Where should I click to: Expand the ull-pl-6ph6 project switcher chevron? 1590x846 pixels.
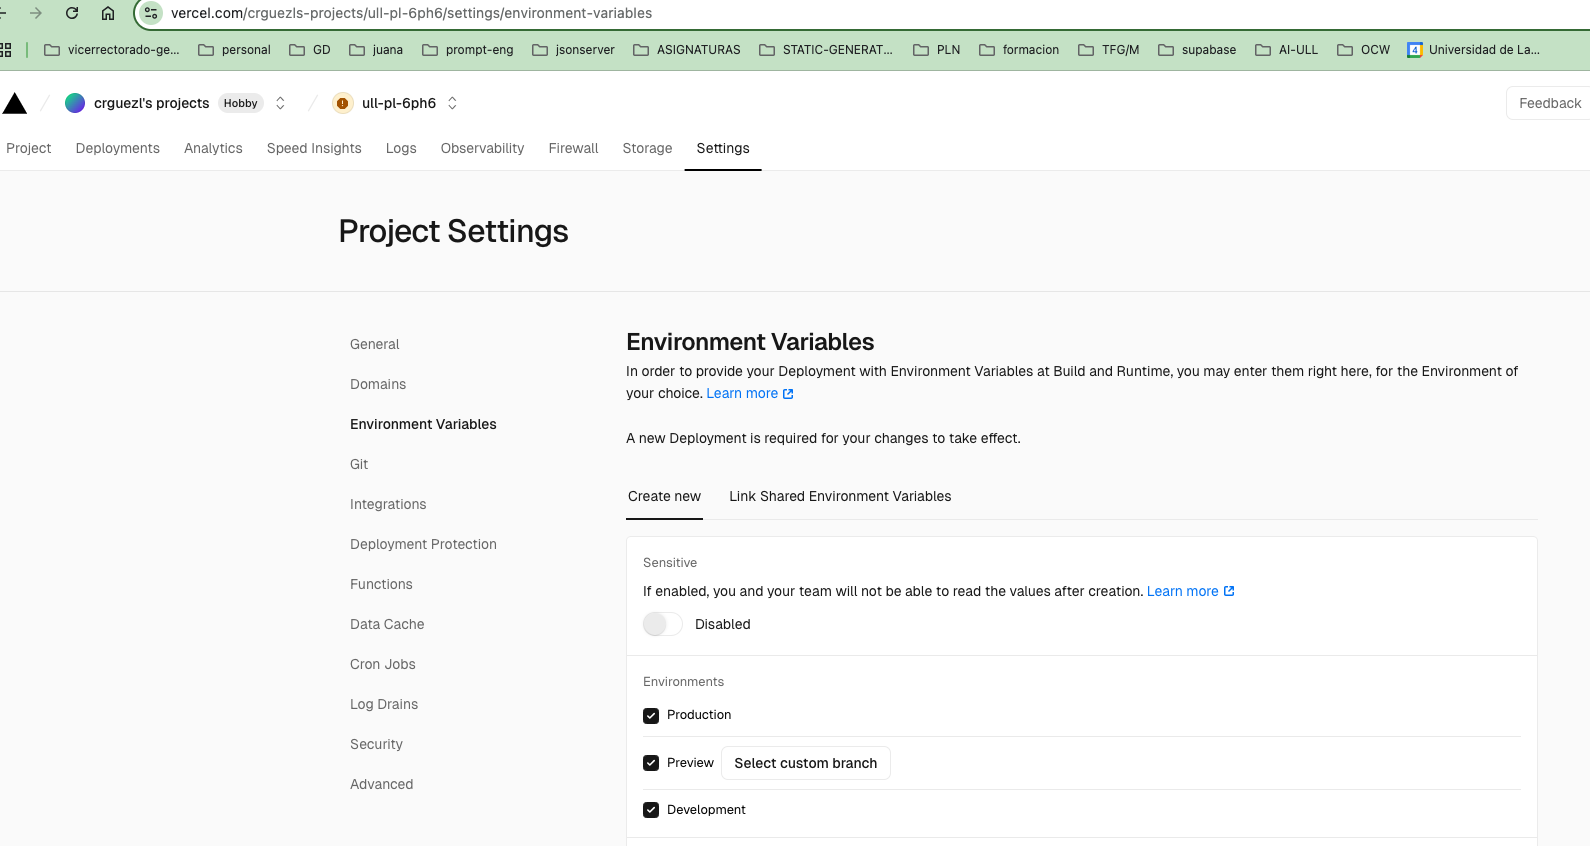coord(452,103)
